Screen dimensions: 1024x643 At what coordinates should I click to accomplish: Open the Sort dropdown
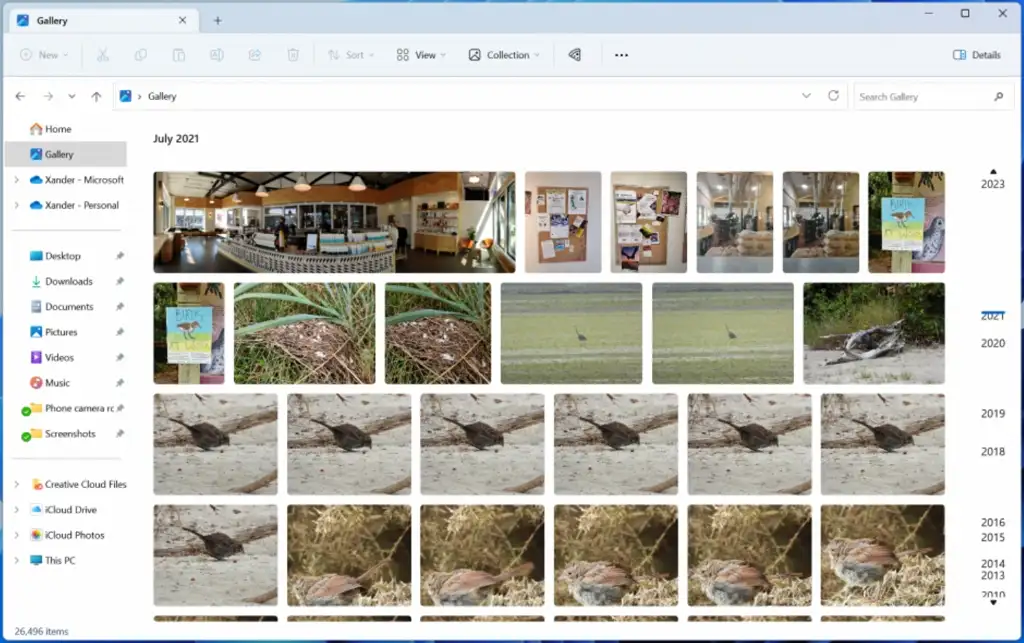(352, 54)
